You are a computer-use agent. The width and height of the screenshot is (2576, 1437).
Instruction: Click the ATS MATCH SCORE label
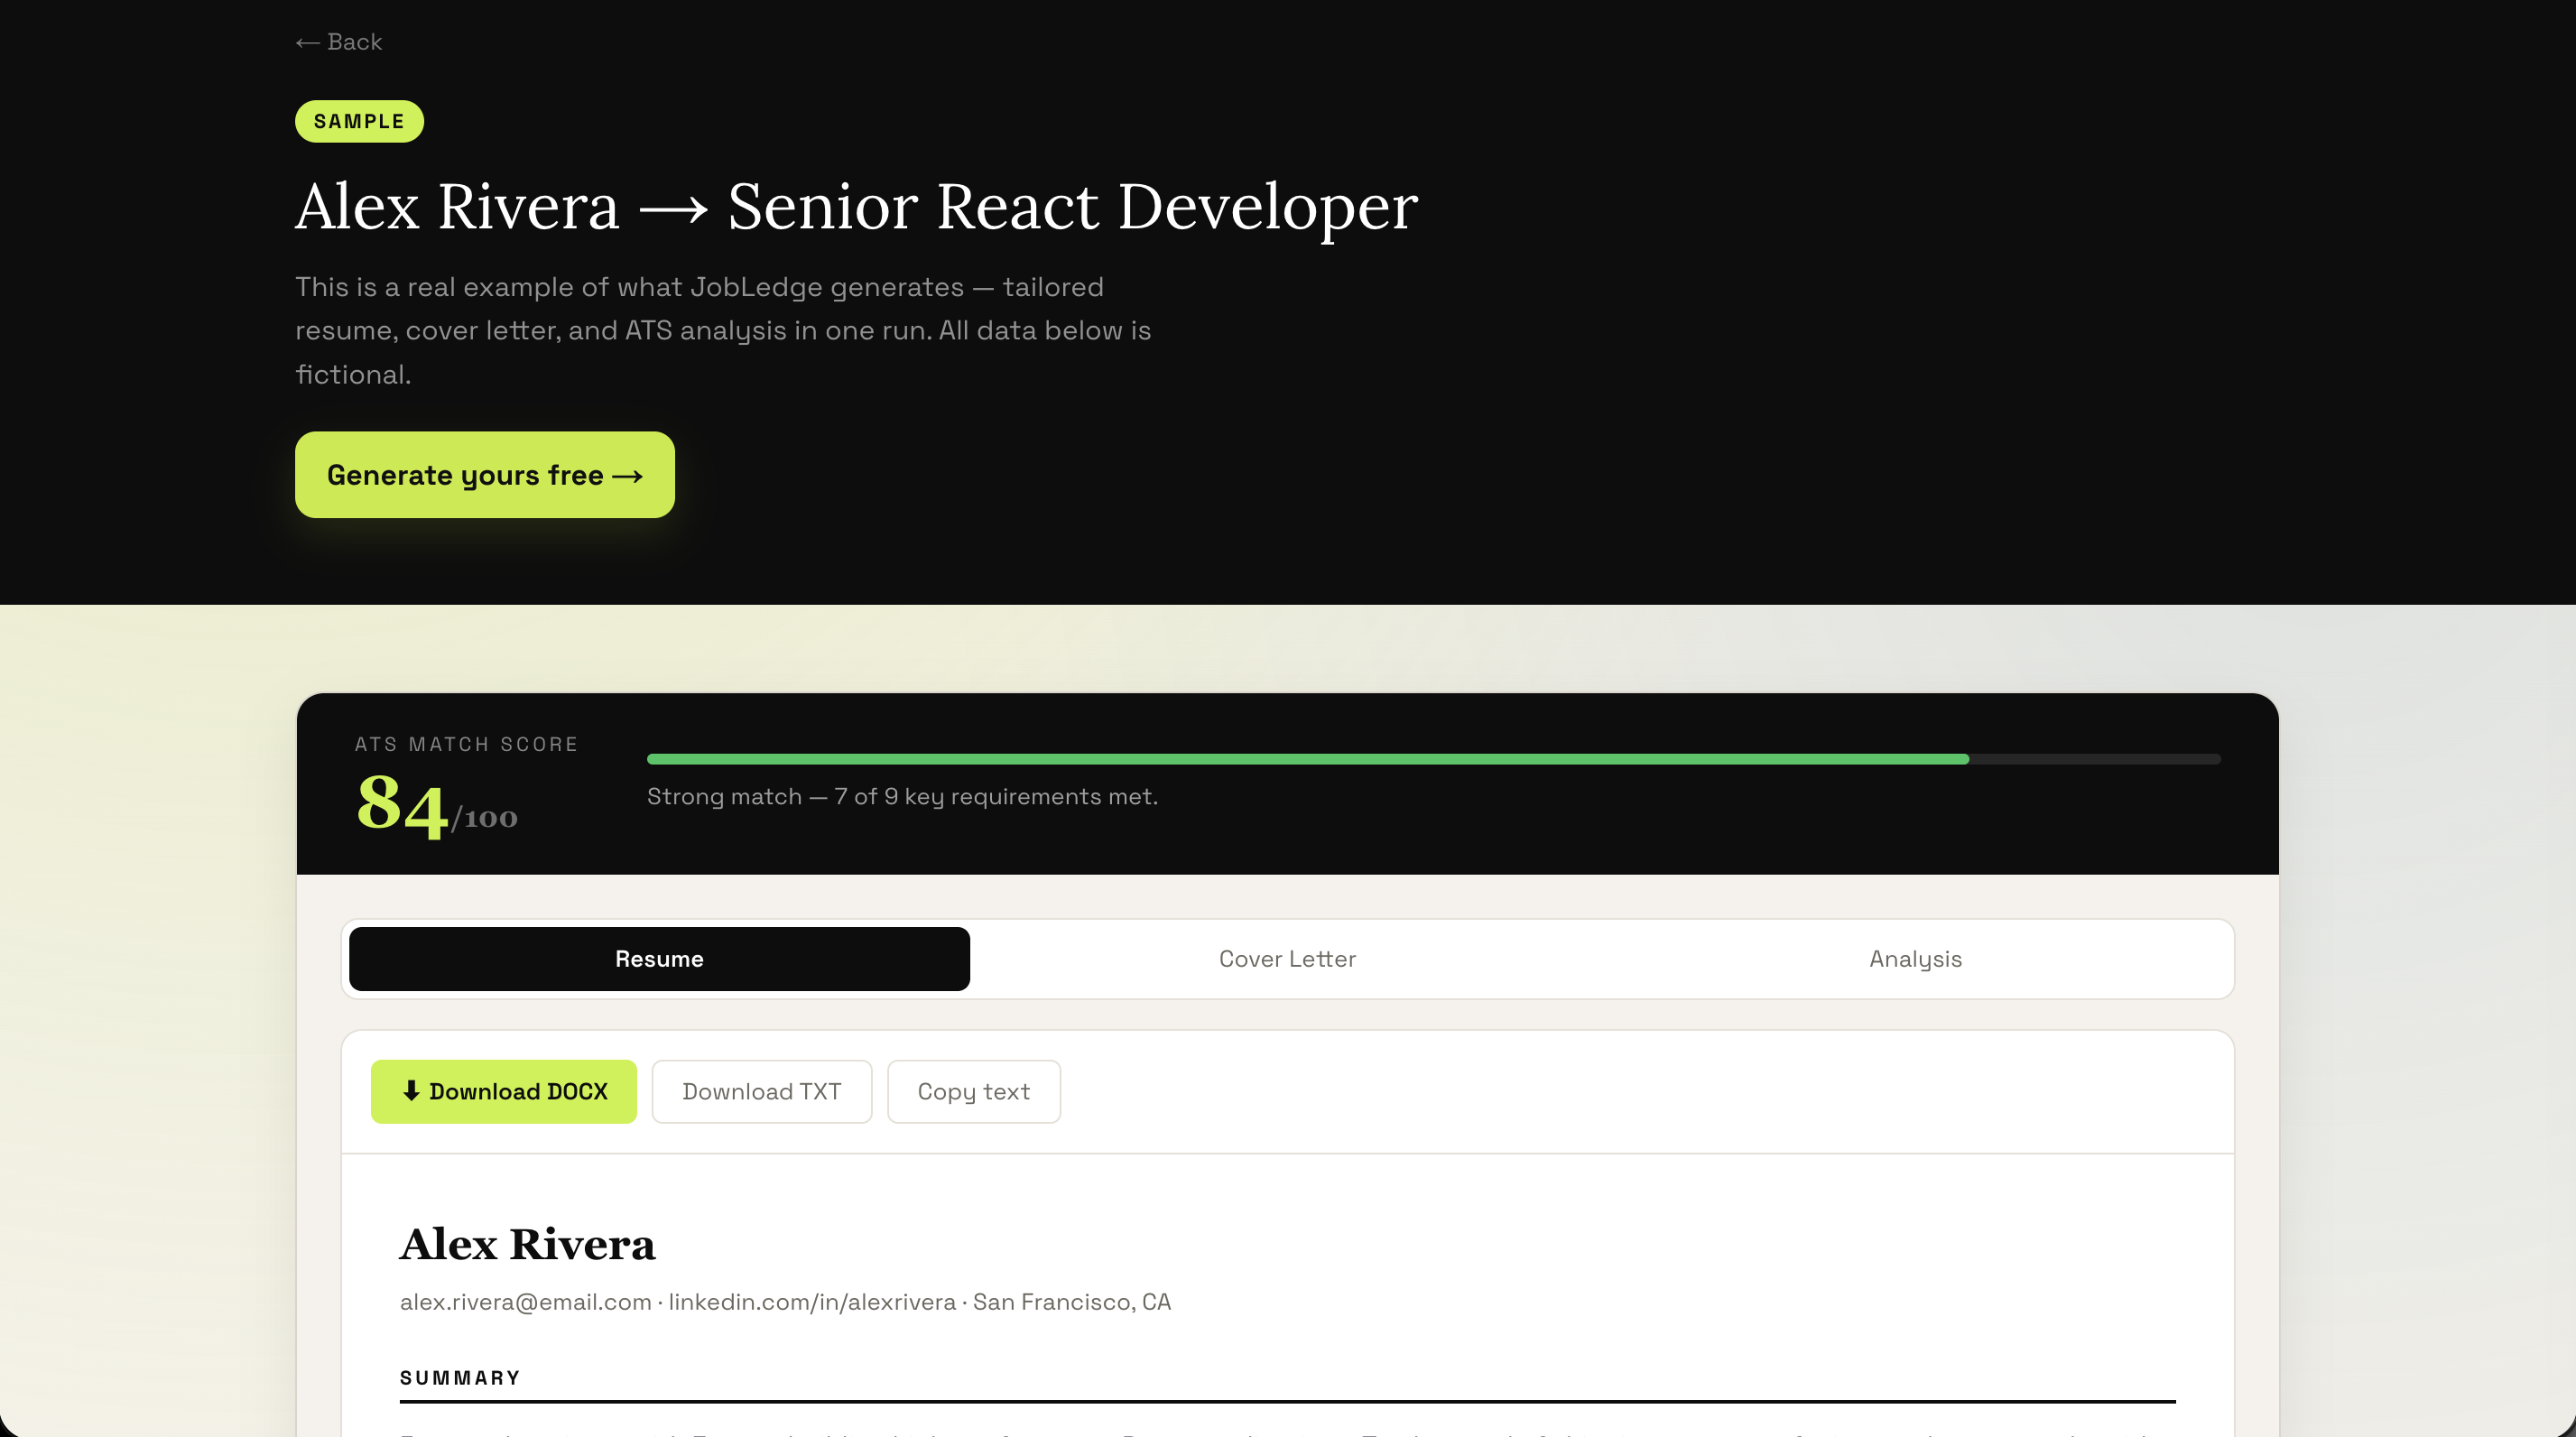(466, 744)
